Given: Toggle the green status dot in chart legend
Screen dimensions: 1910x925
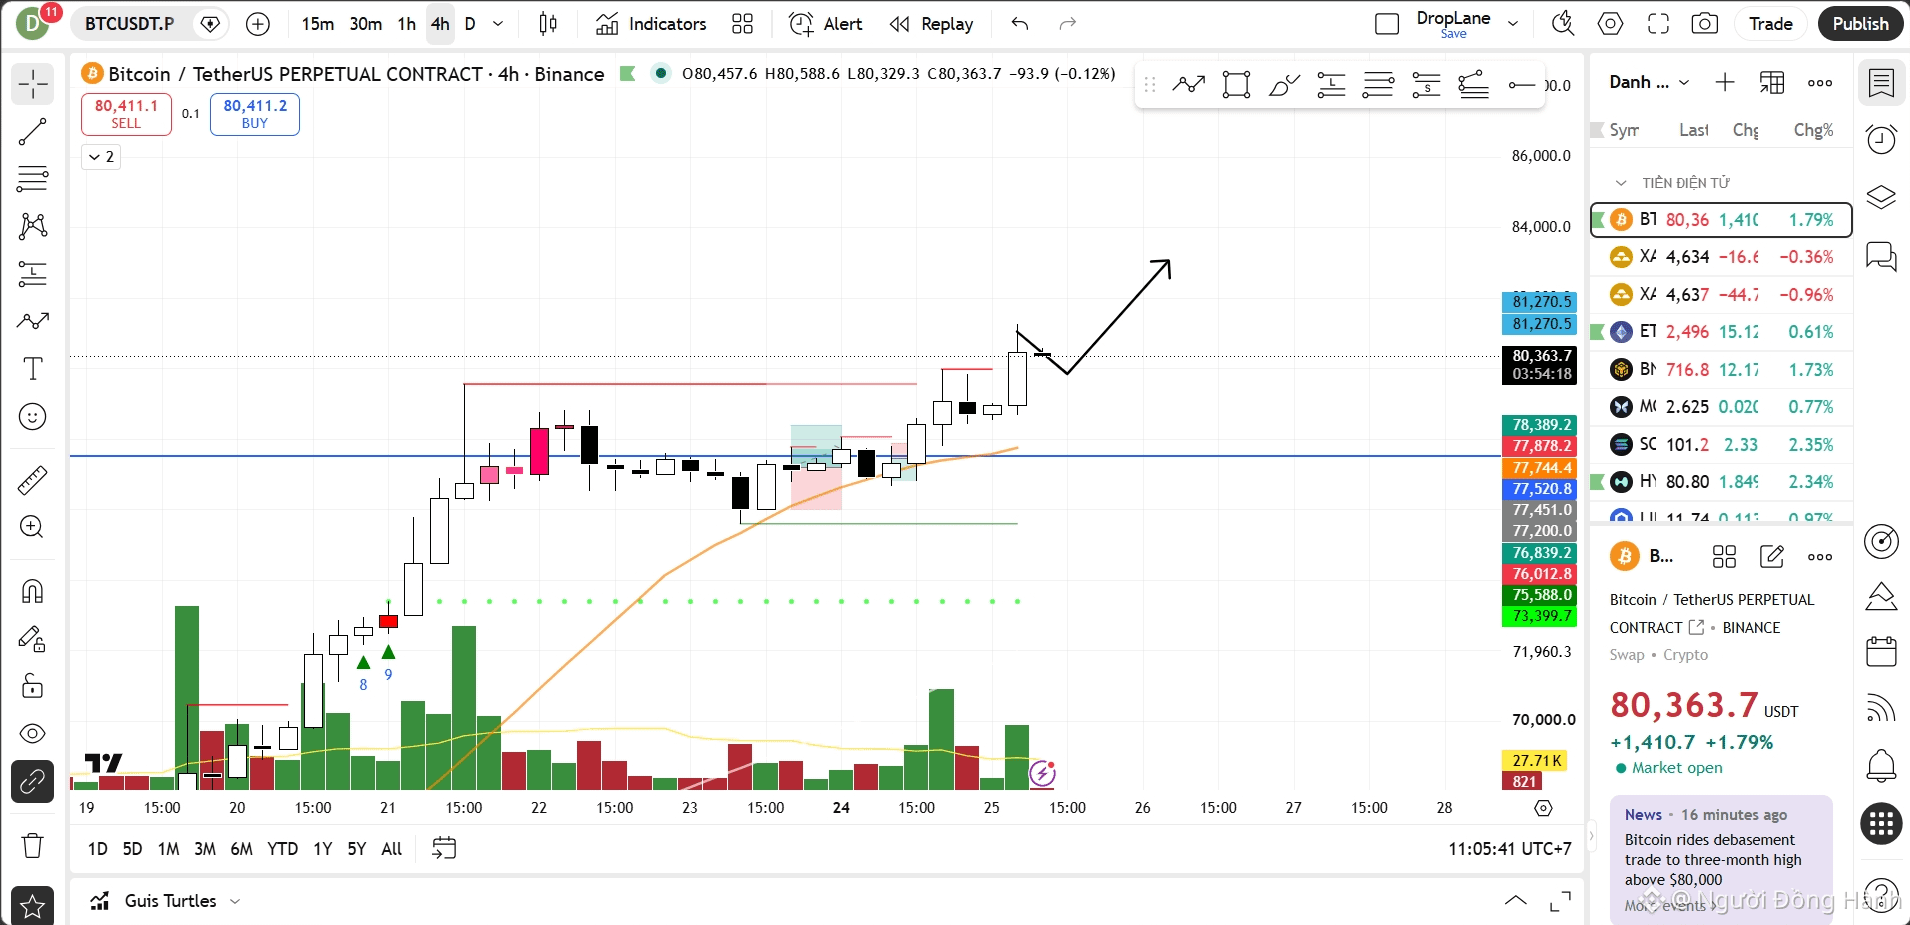Looking at the screenshot, I should point(660,73).
